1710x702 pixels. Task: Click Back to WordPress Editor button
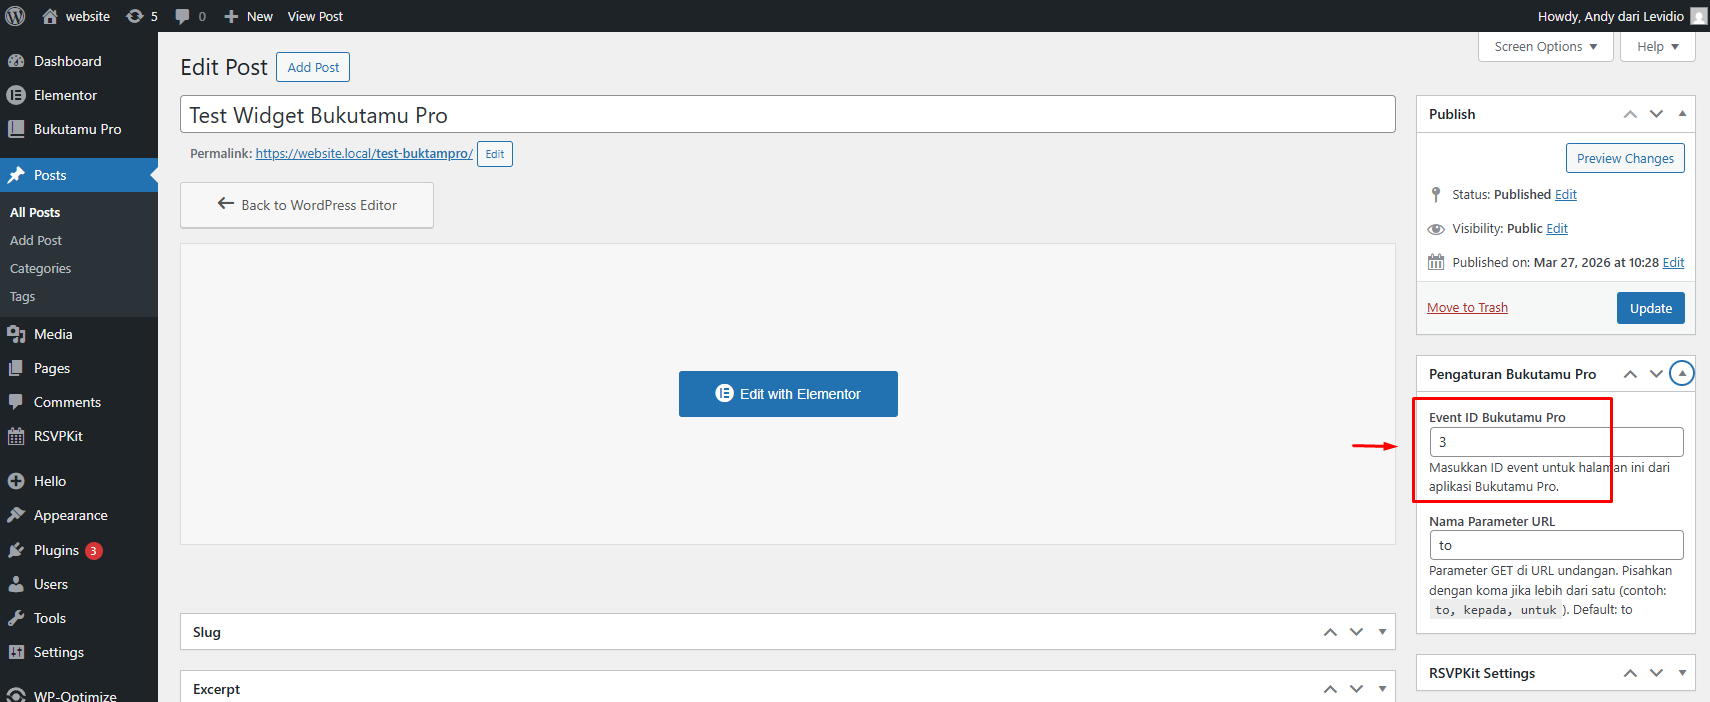pyautogui.click(x=307, y=205)
